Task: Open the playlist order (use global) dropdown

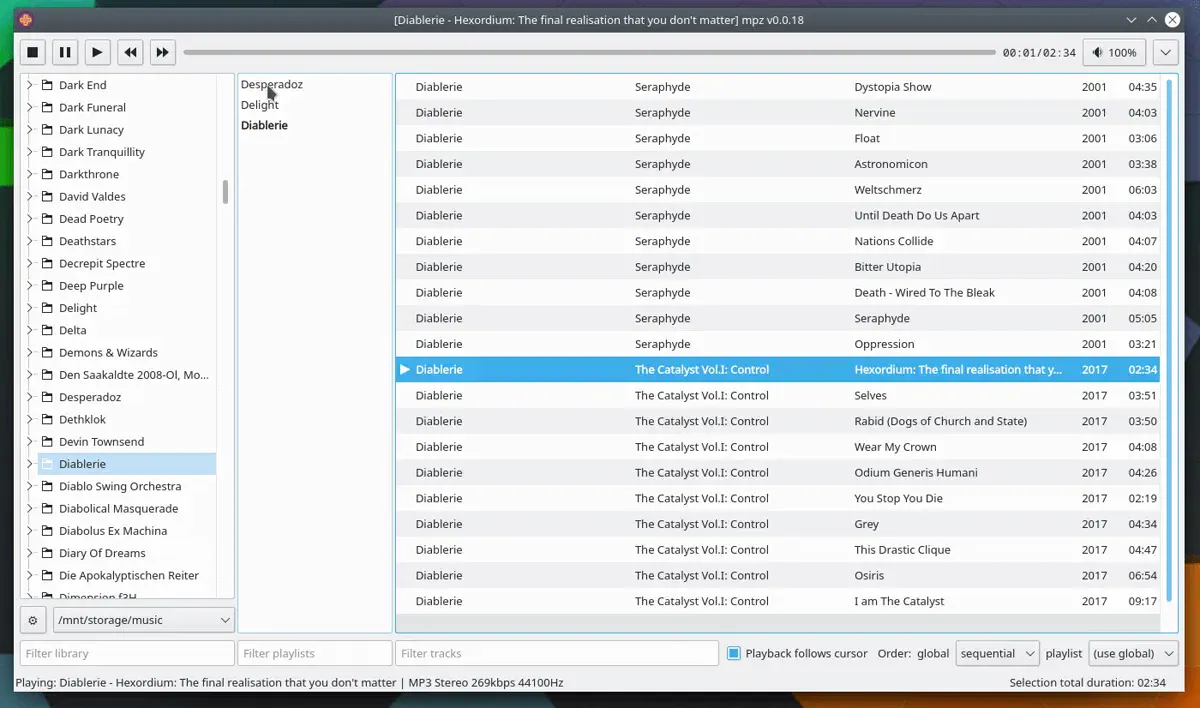Action: (1133, 653)
